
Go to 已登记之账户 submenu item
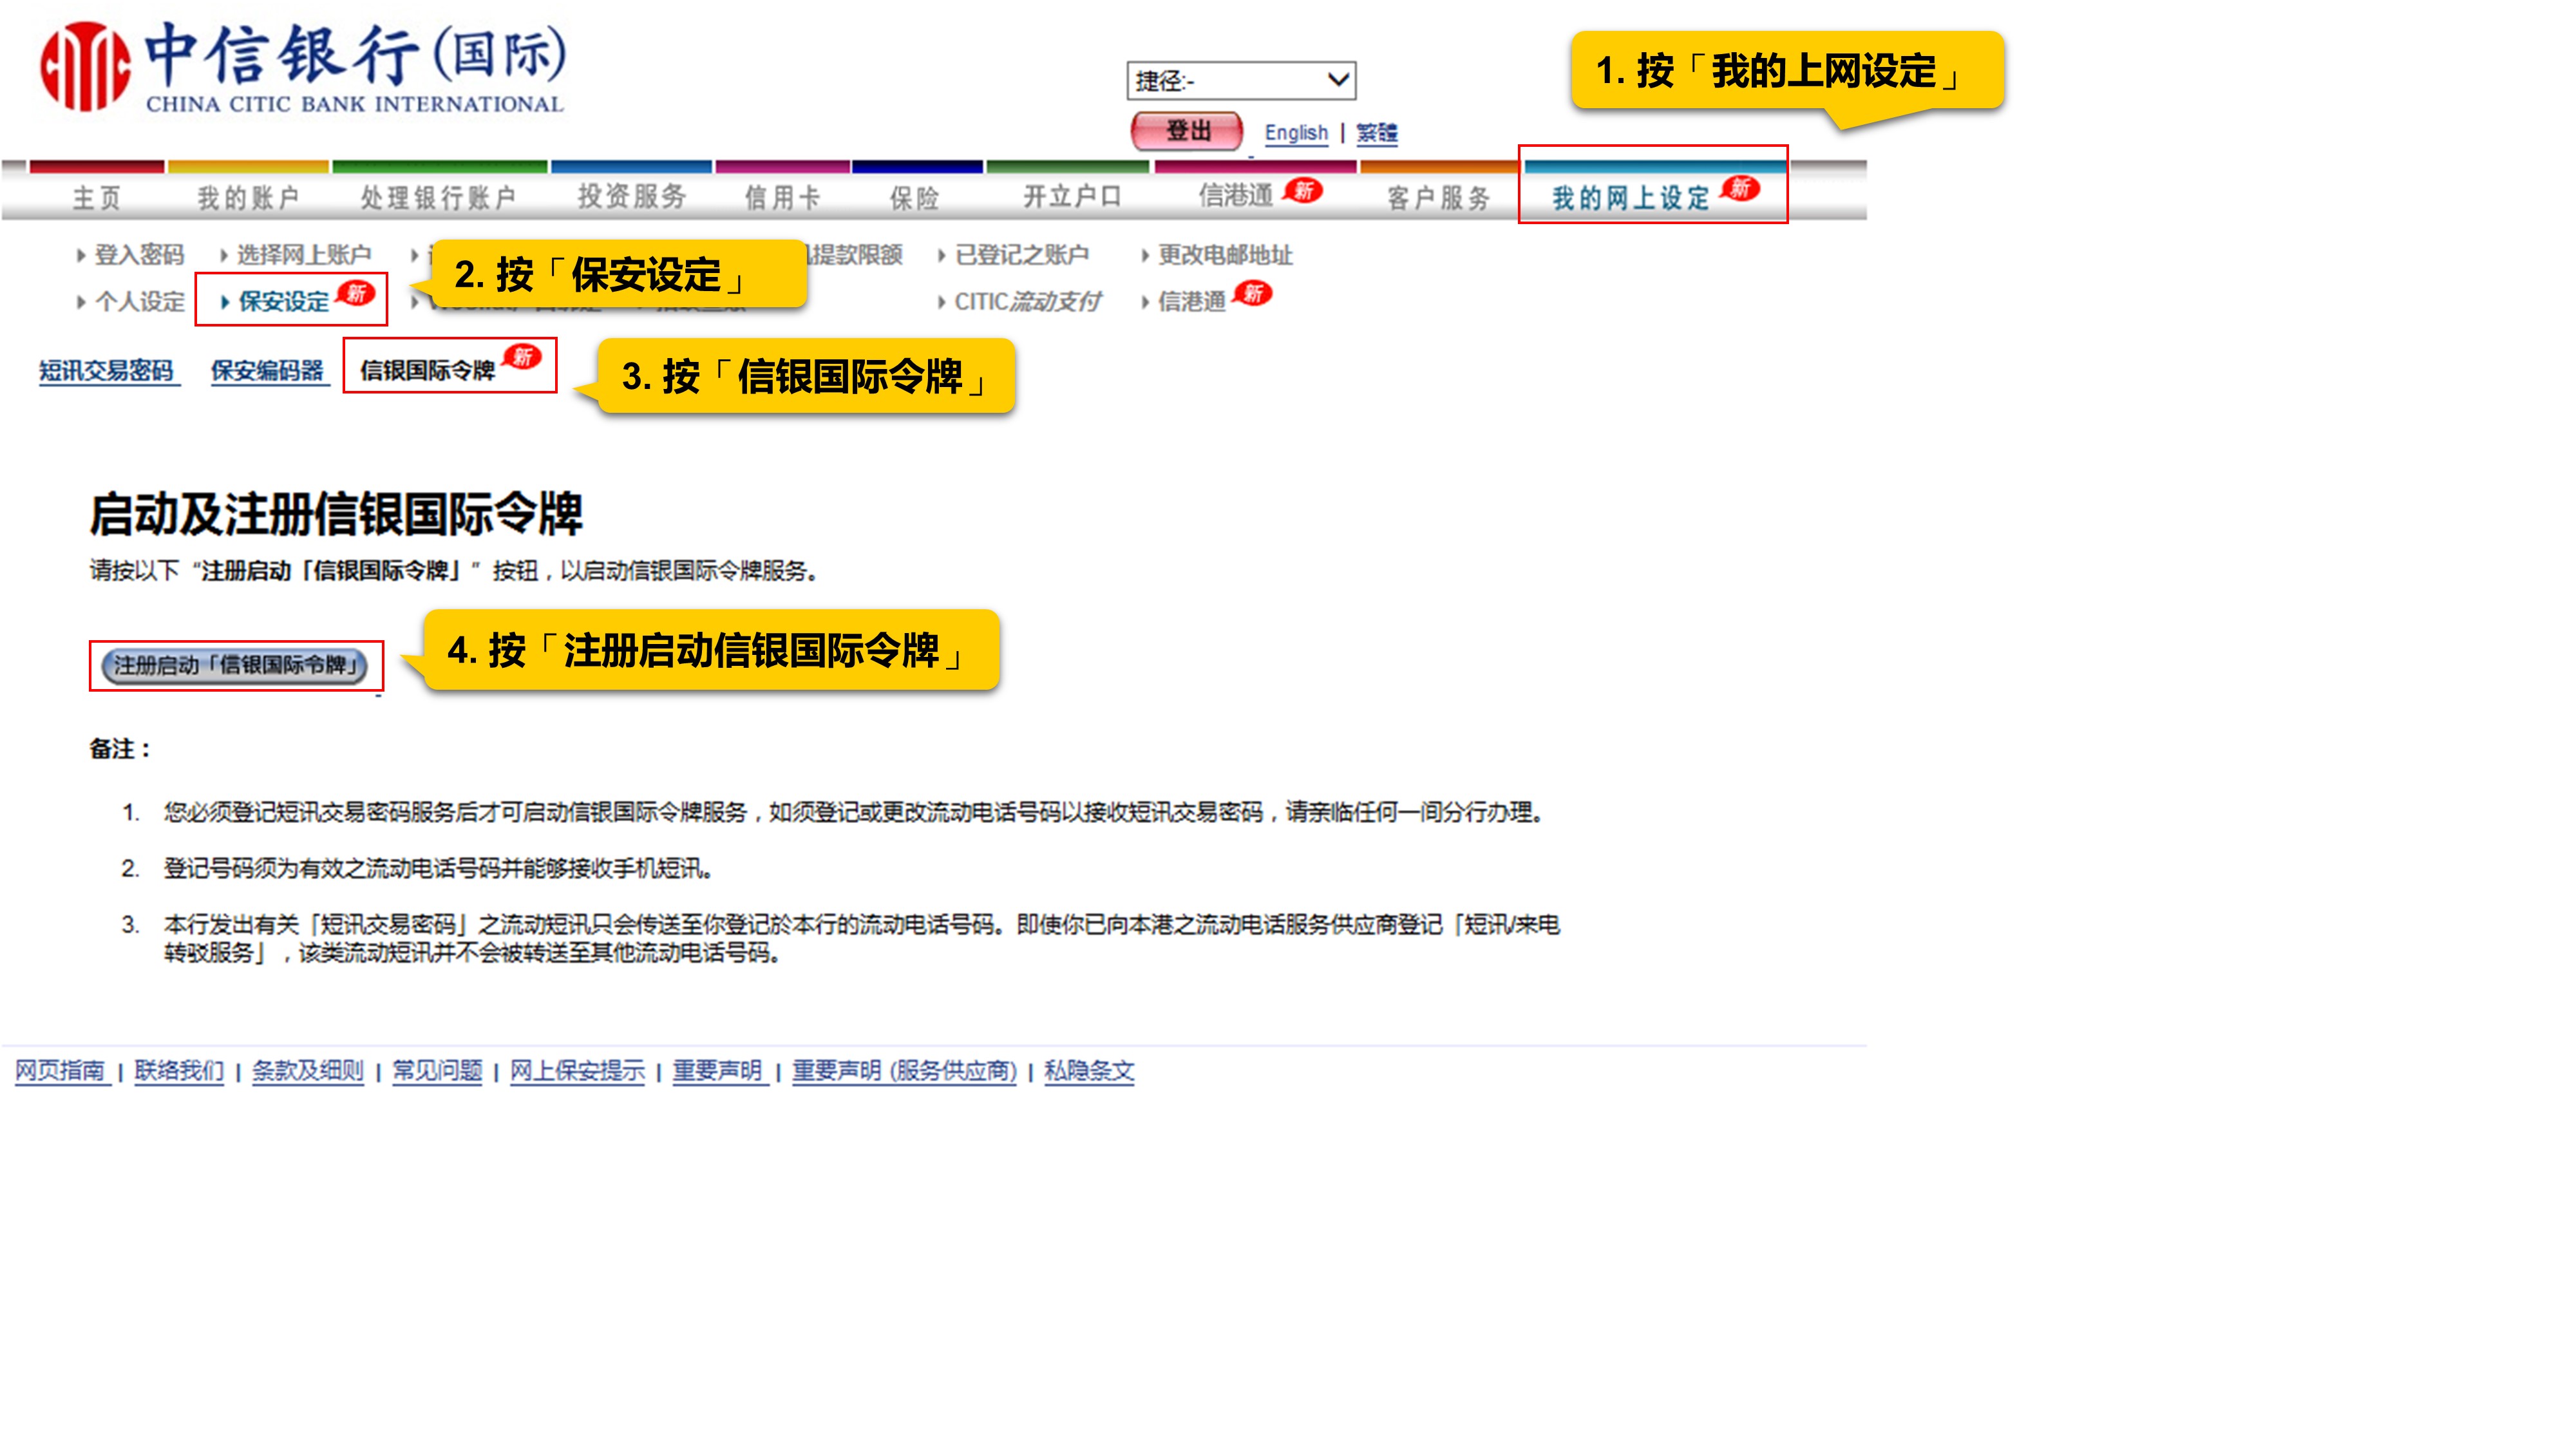click(x=1022, y=255)
